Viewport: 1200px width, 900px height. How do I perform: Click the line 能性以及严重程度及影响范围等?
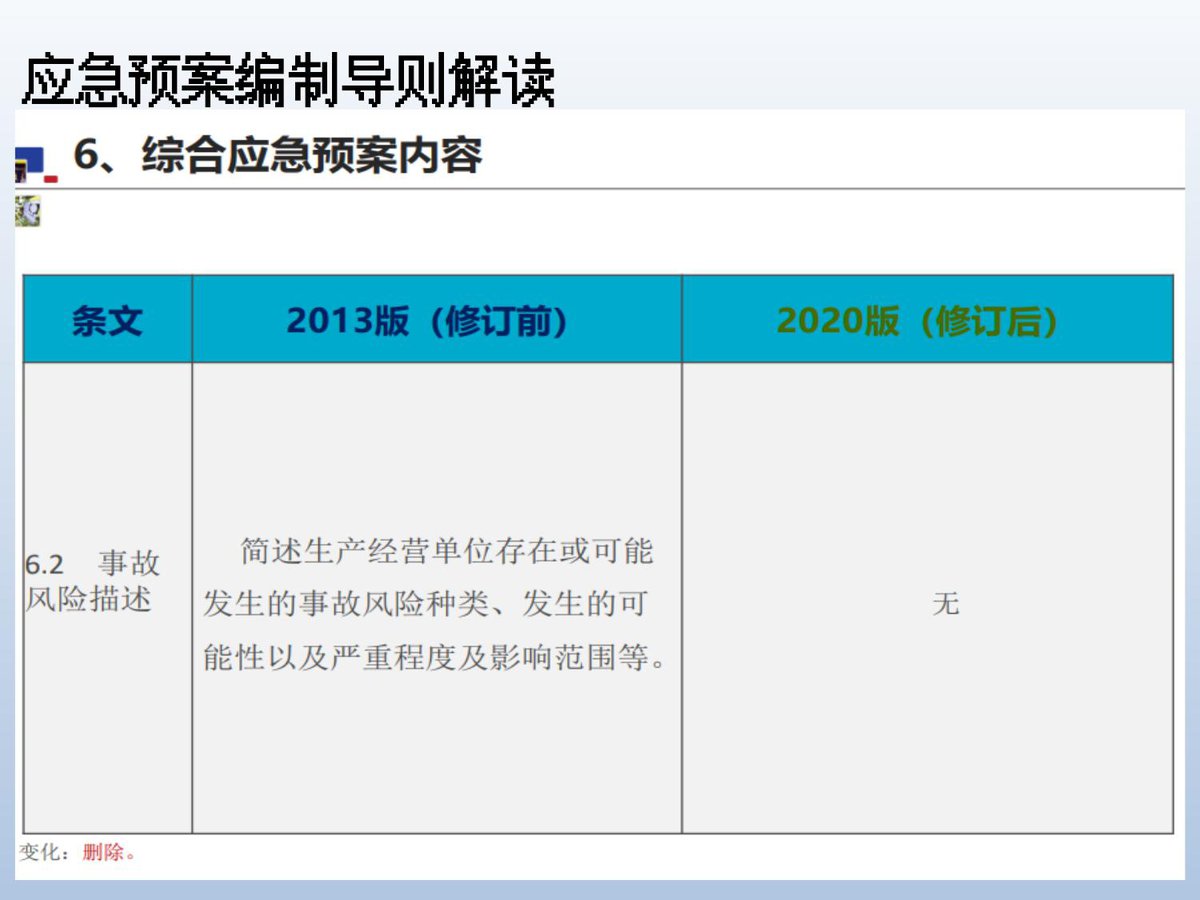(x=435, y=658)
